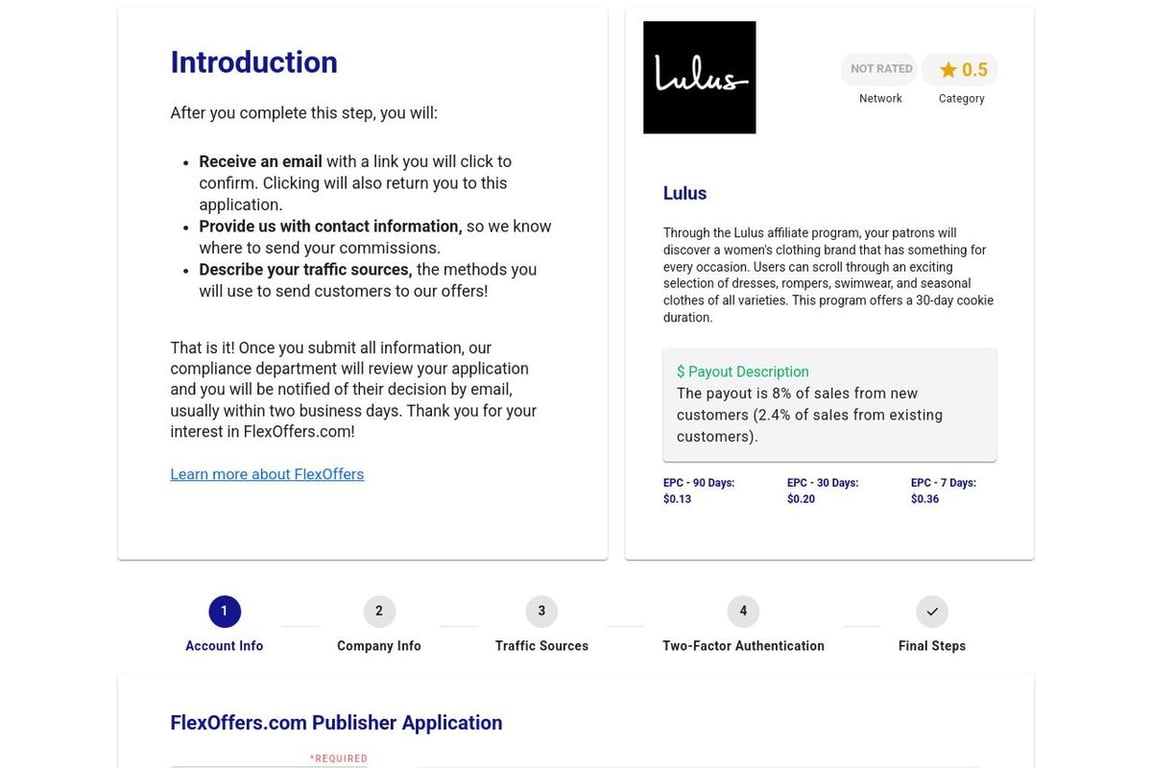Screen dimensions: 1152x768
Task: Click the 'Receive an email' bullet text
Action: 260,161
